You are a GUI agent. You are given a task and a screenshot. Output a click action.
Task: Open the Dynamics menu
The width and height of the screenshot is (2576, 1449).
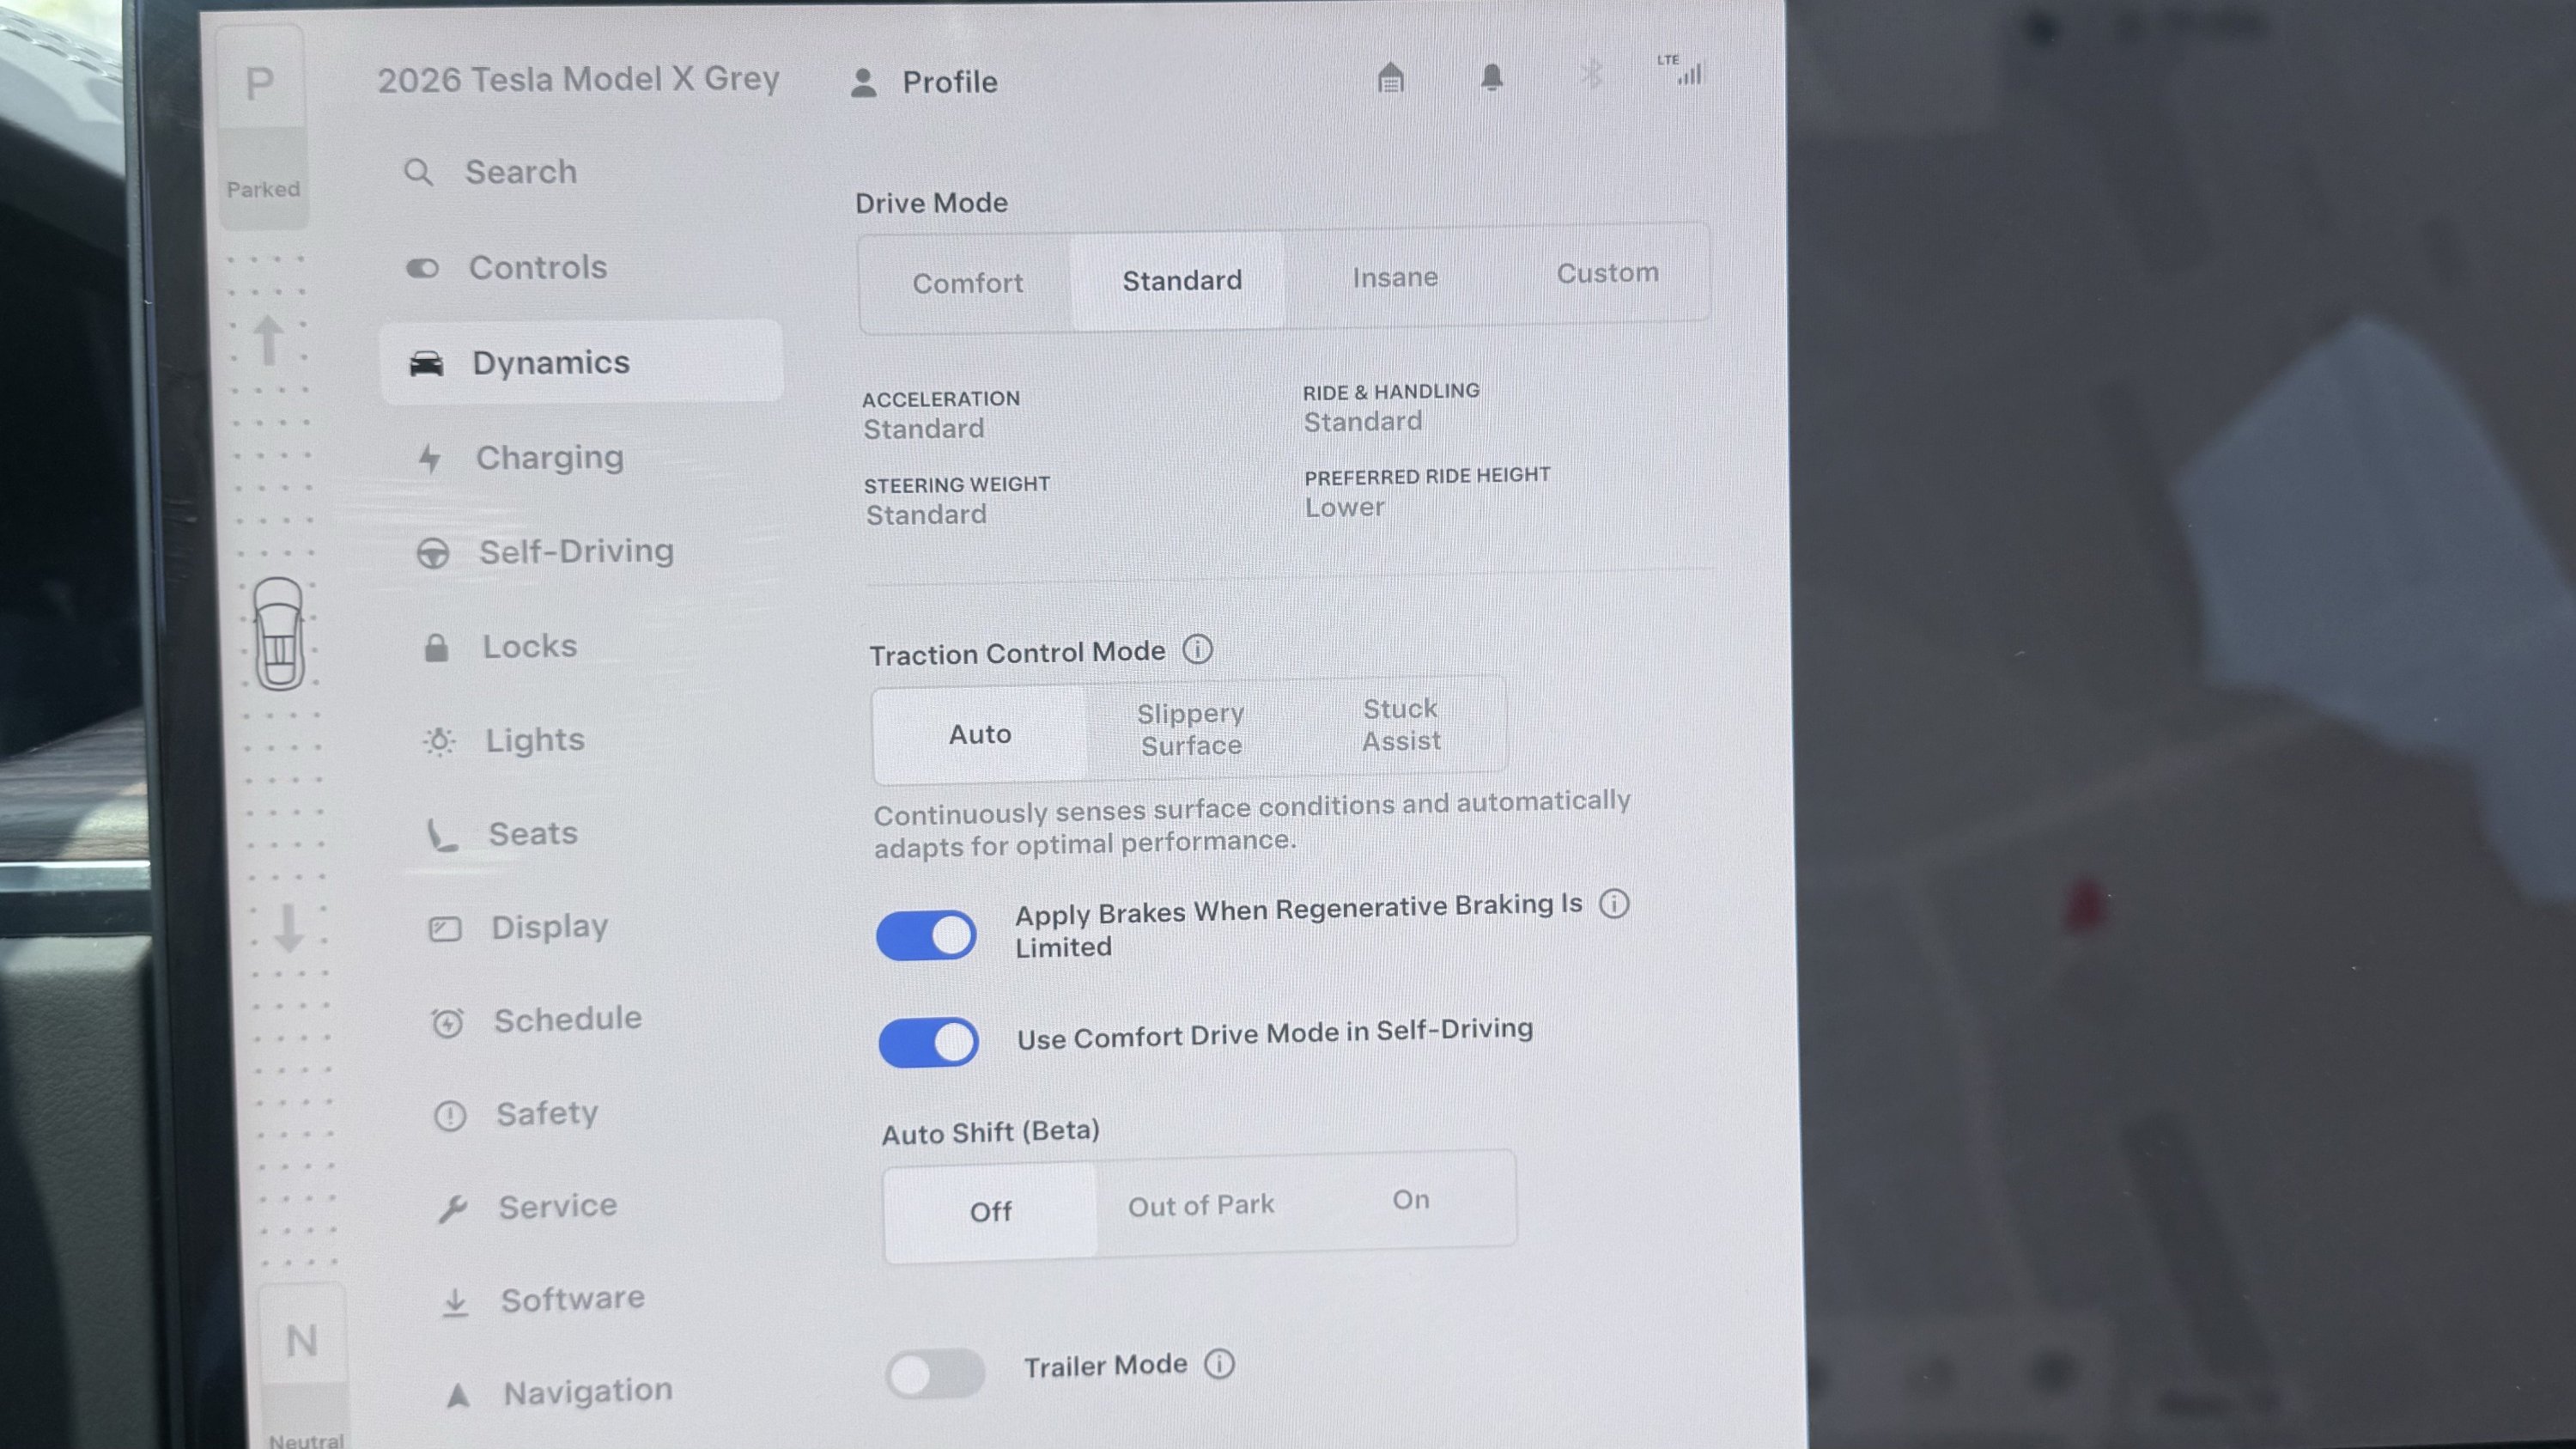[x=582, y=362]
